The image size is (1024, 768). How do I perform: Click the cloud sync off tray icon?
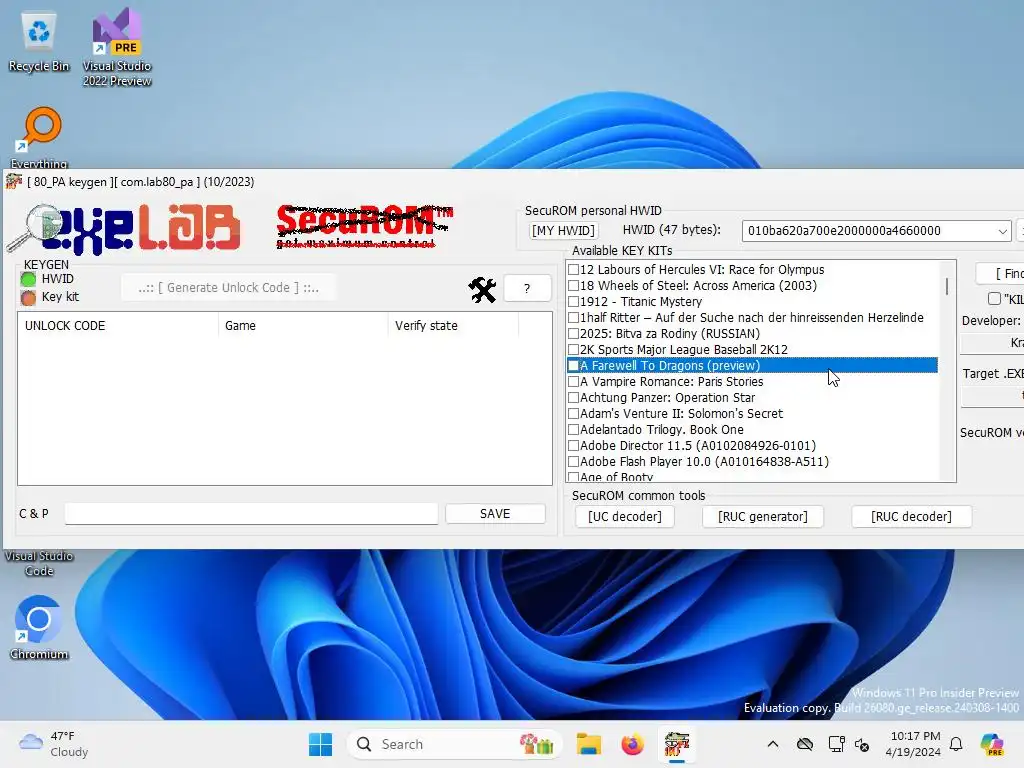(805, 744)
